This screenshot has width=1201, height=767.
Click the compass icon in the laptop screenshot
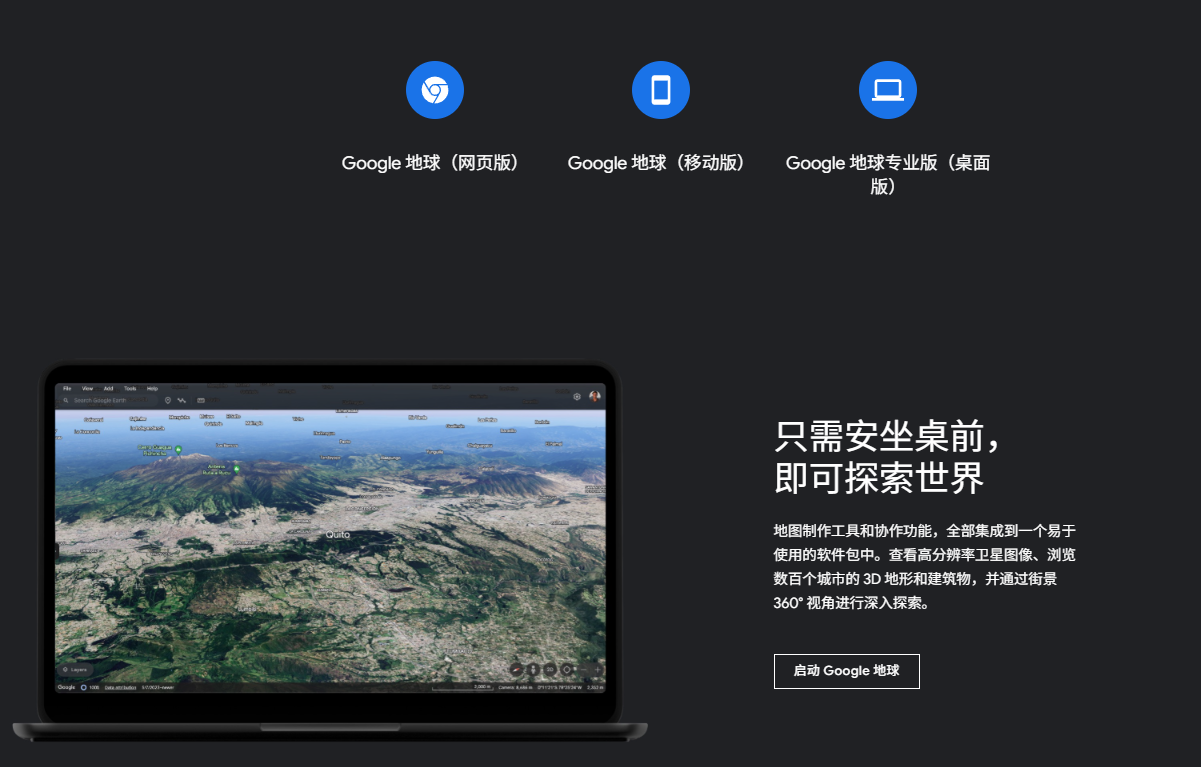coord(517,670)
